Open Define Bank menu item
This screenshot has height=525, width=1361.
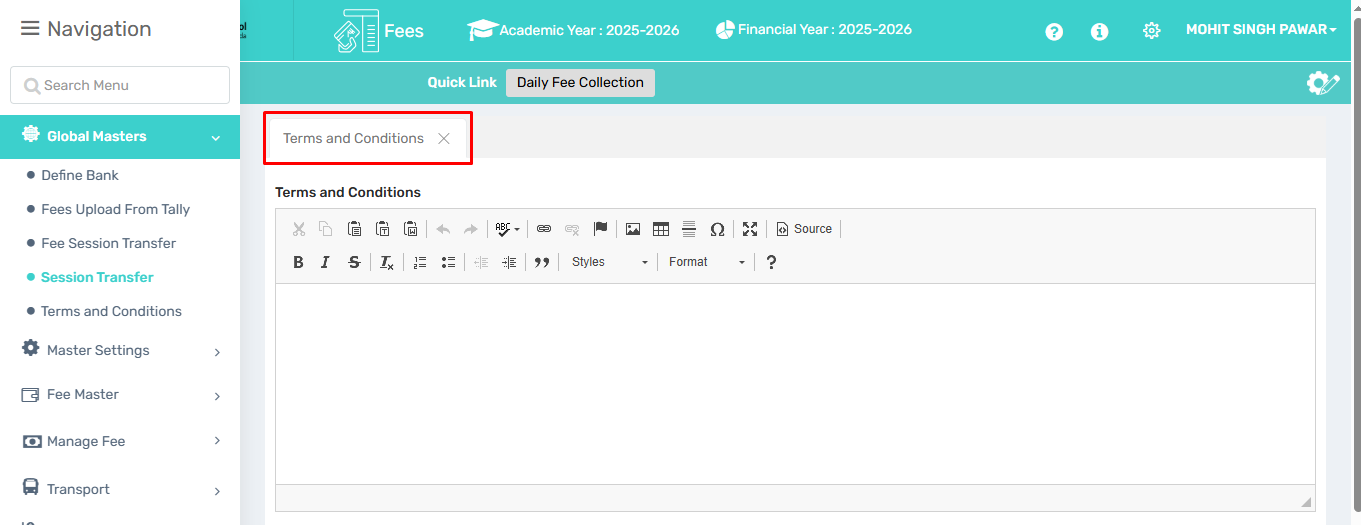[x=80, y=175]
